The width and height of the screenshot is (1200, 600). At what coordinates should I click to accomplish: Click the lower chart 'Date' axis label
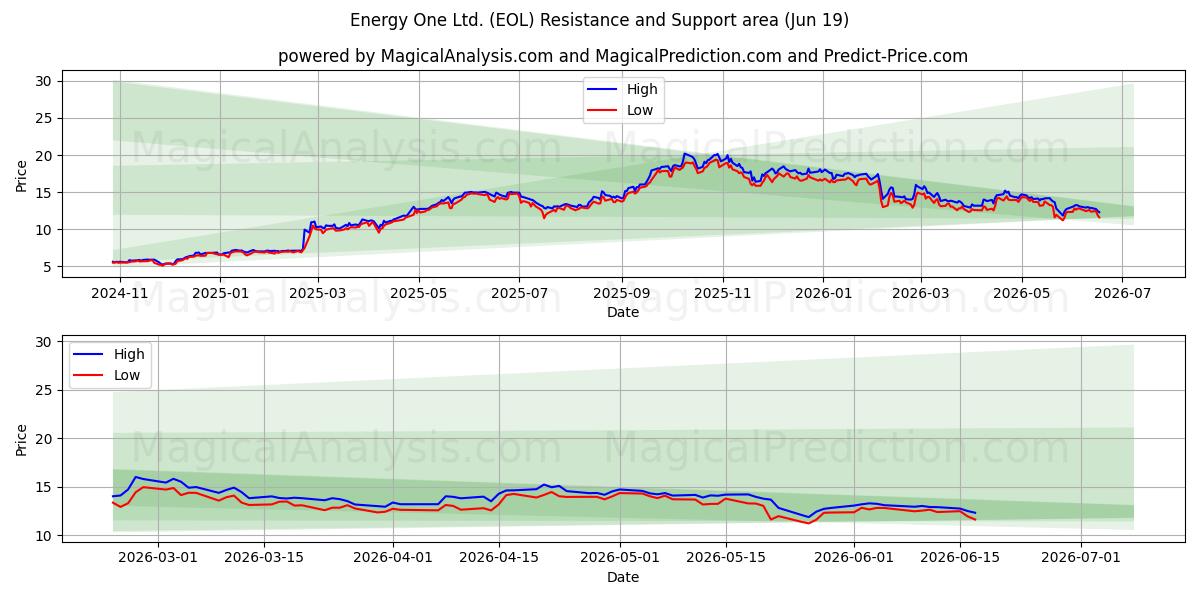pyautogui.click(x=623, y=577)
